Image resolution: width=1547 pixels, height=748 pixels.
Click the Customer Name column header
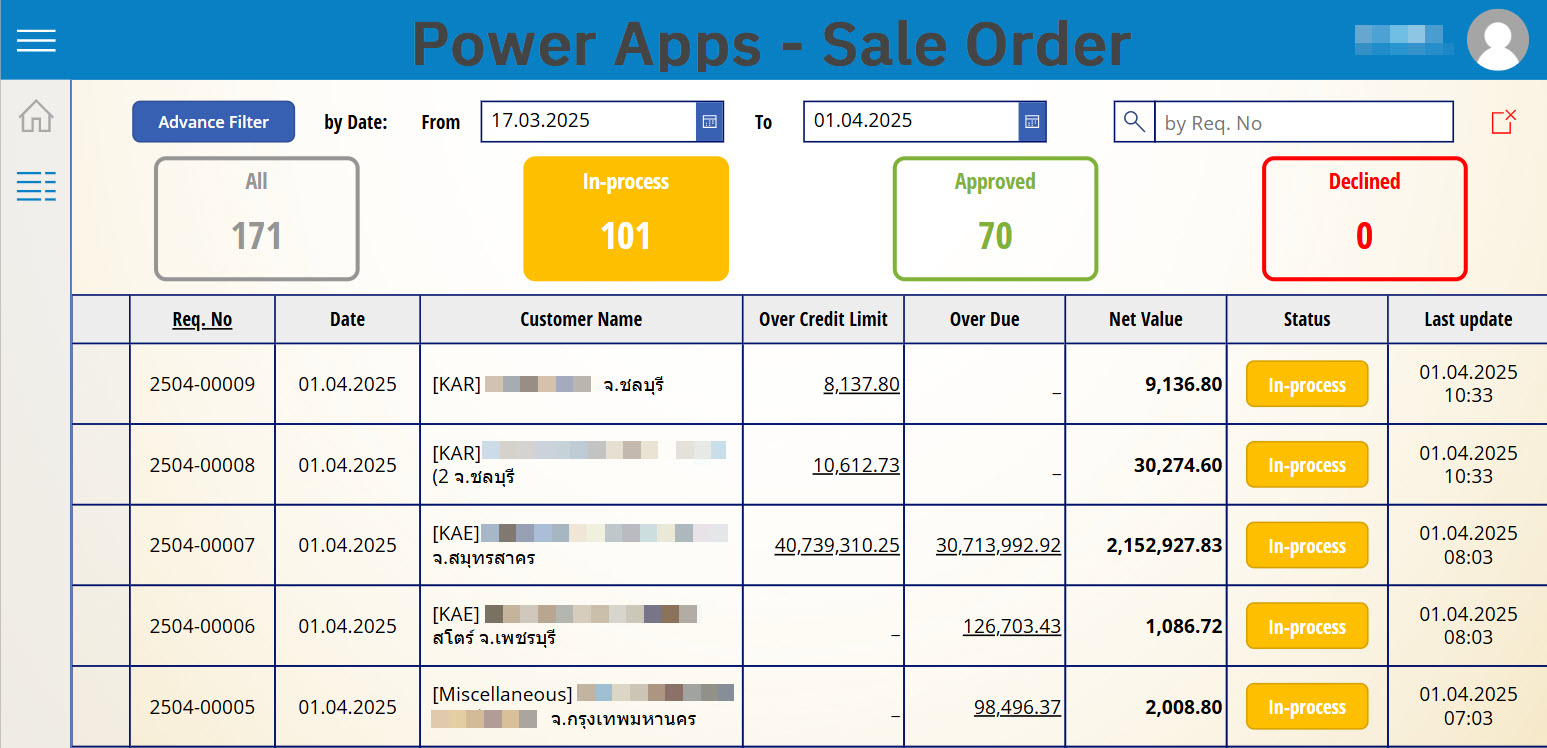pyautogui.click(x=581, y=320)
